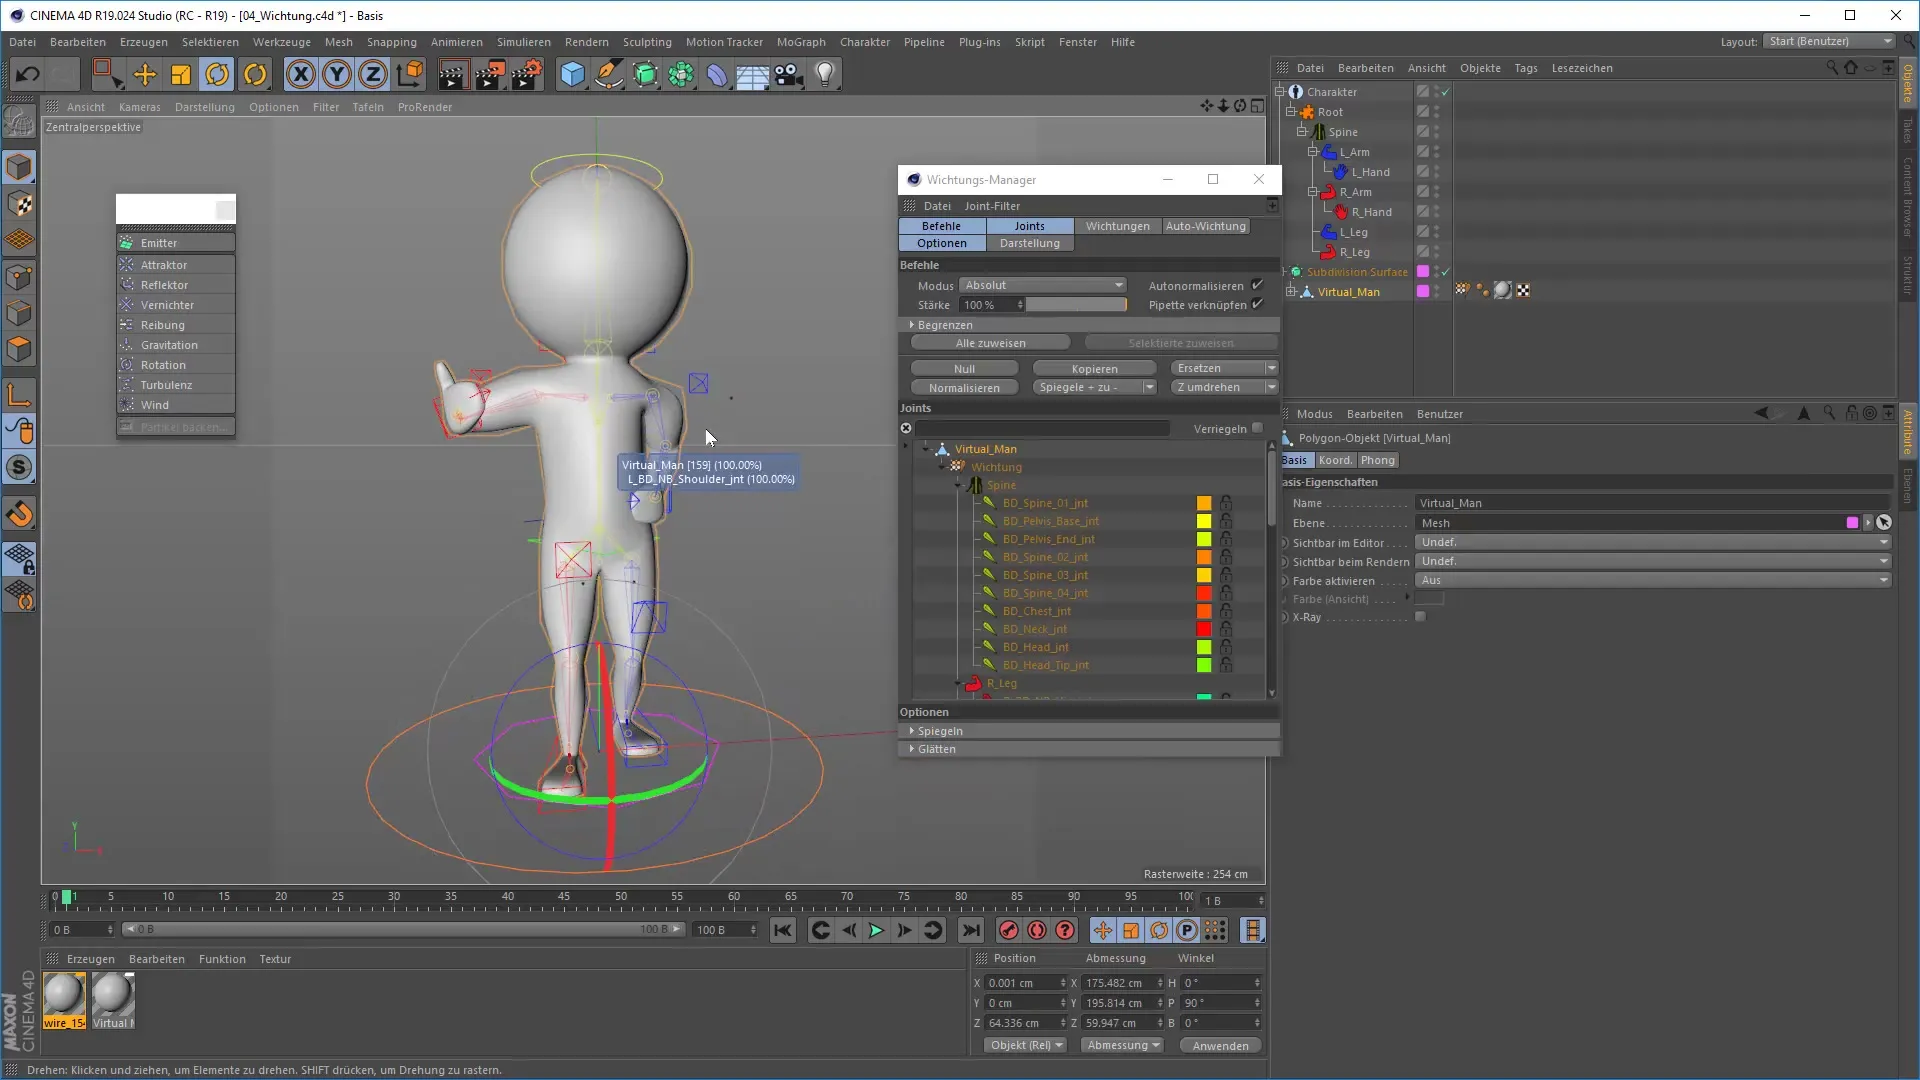Select wire material thumbnail
This screenshot has width=1920, height=1080.
point(64,1001)
